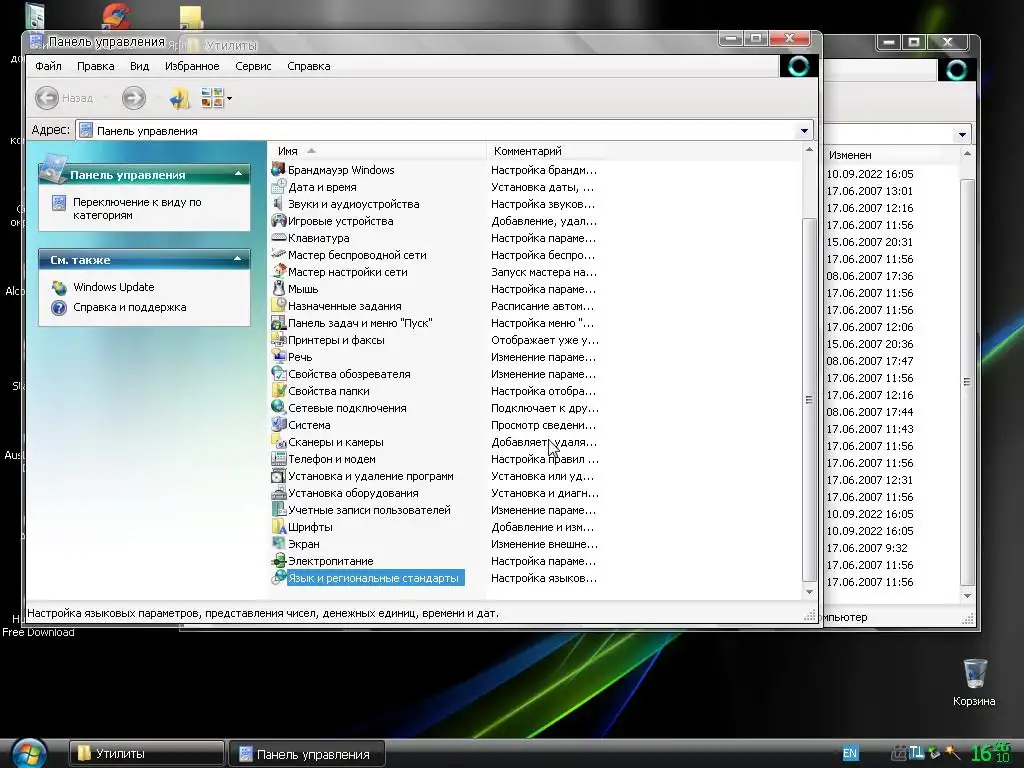Switch to Утилиты taskbar button
The image size is (1024, 768).
(x=146, y=754)
